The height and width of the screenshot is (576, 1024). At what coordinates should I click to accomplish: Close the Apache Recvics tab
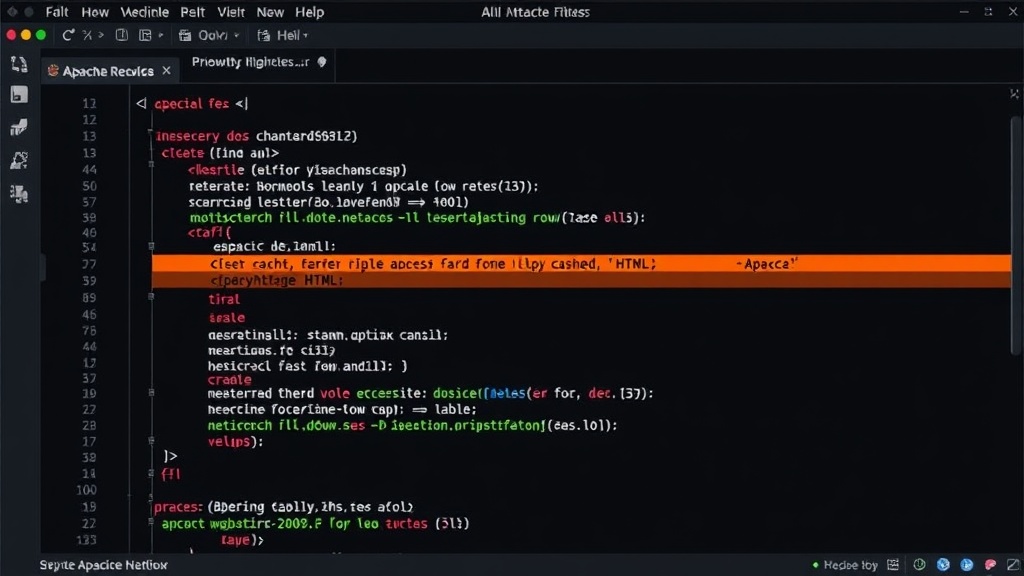tap(167, 71)
